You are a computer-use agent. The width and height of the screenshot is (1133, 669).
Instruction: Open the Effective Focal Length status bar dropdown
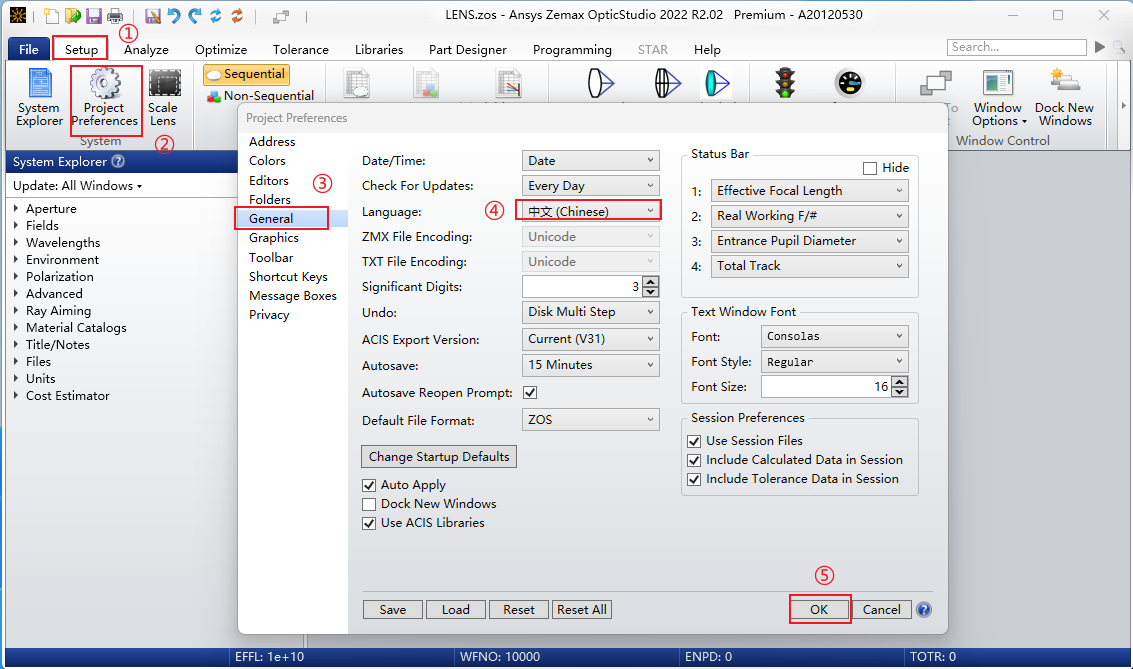click(809, 191)
